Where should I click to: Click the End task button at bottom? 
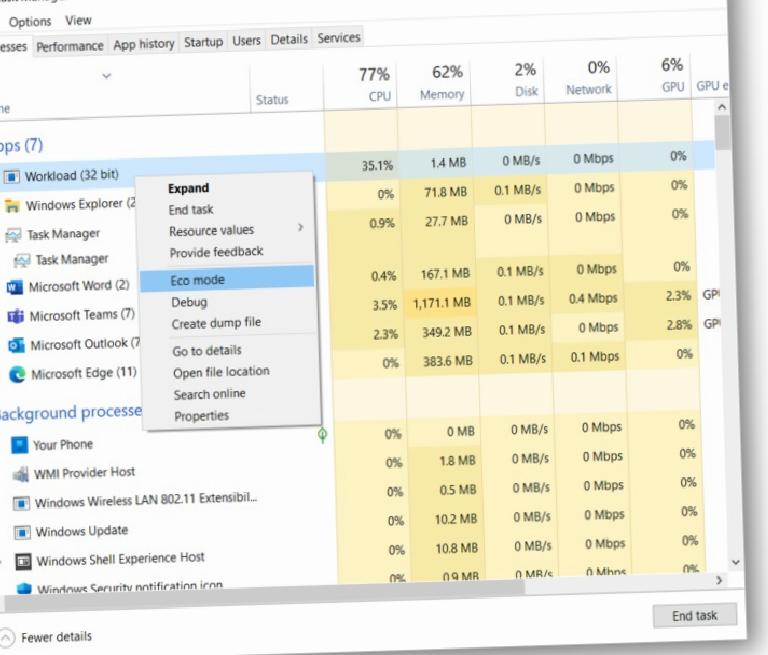pos(695,616)
